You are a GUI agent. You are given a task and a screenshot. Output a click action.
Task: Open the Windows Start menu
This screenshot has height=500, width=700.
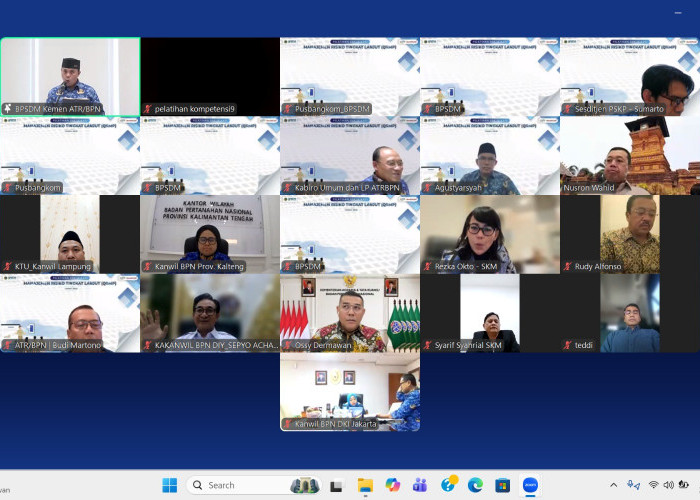[x=169, y=485]
